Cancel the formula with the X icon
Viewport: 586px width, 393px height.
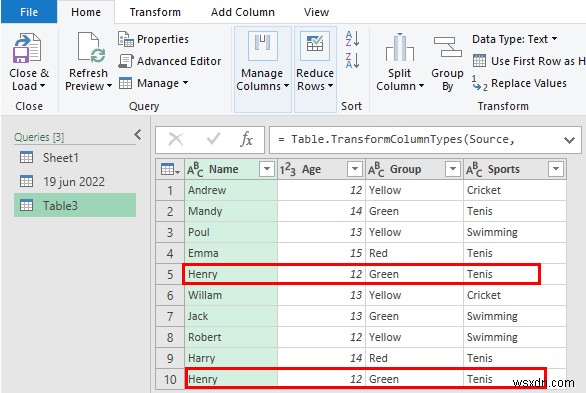pos(176,139)
